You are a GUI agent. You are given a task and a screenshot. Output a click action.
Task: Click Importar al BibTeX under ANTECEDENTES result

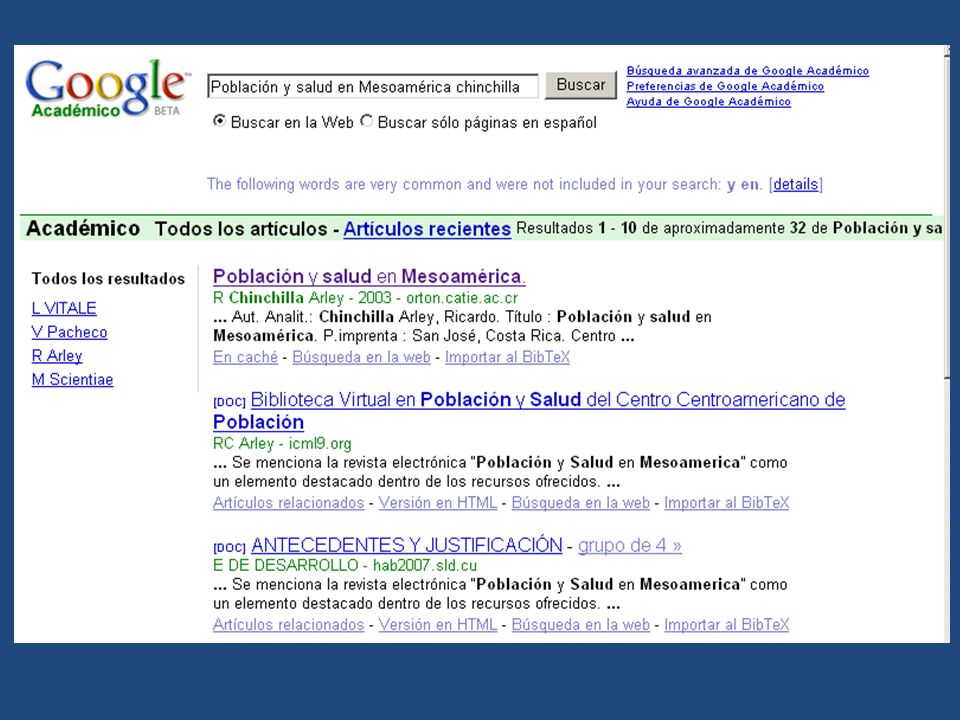coord(726,624)
